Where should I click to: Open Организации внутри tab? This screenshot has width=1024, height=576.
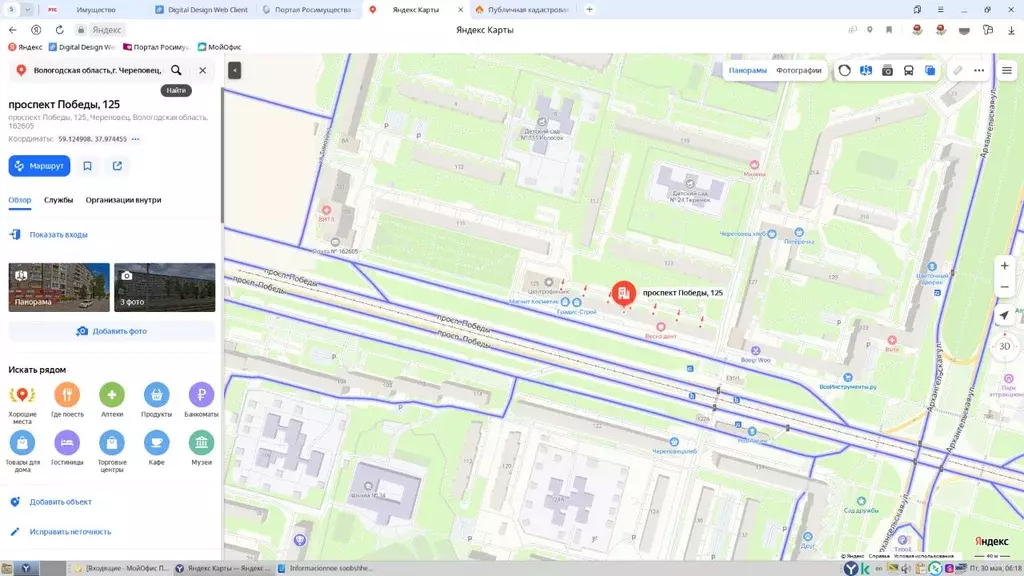[123, 200]
